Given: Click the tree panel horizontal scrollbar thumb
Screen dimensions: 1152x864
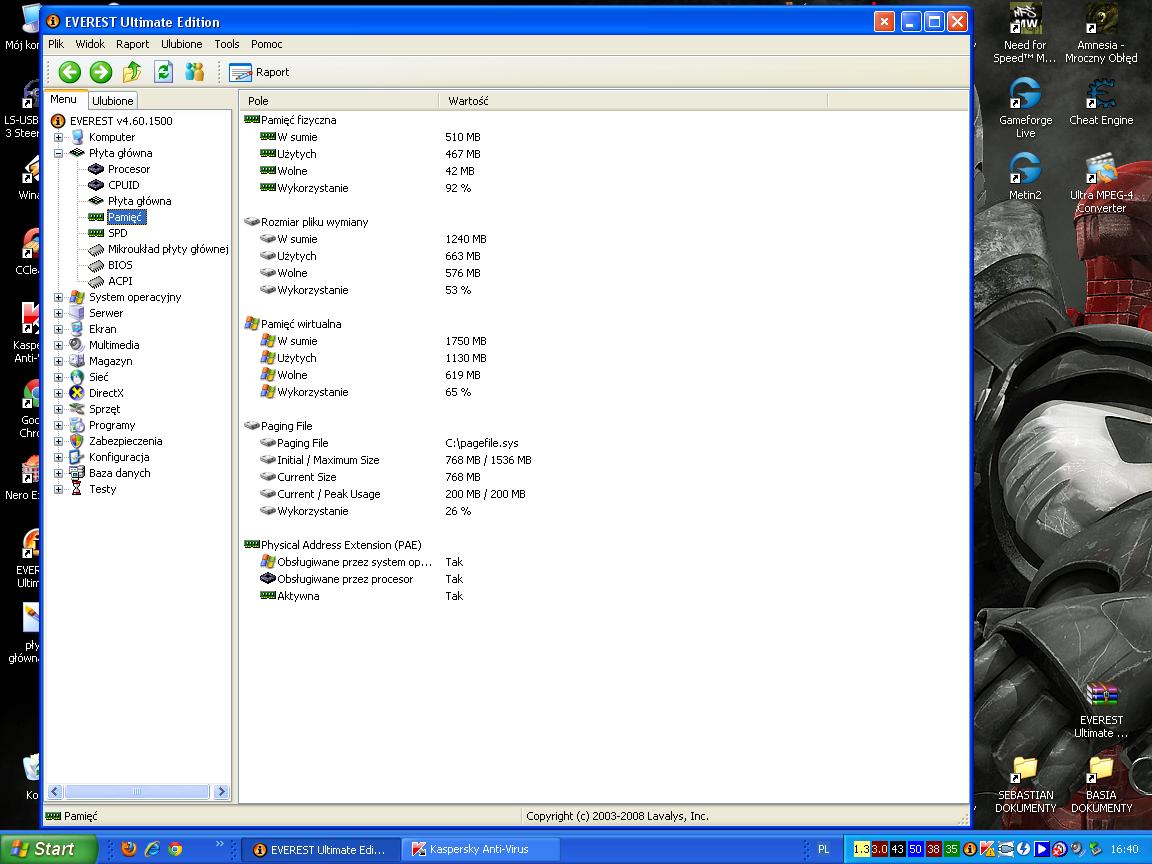Looking at the screenshot, I should pos(137,791).
